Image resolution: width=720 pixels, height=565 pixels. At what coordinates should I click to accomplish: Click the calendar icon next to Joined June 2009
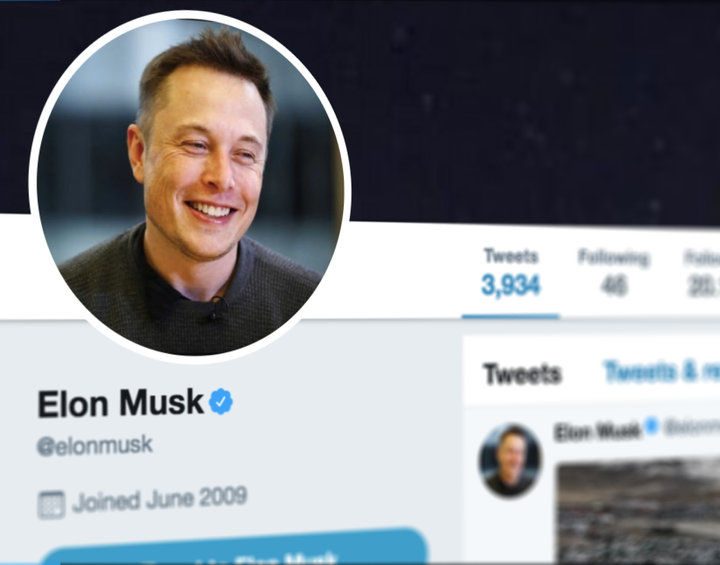51,505
